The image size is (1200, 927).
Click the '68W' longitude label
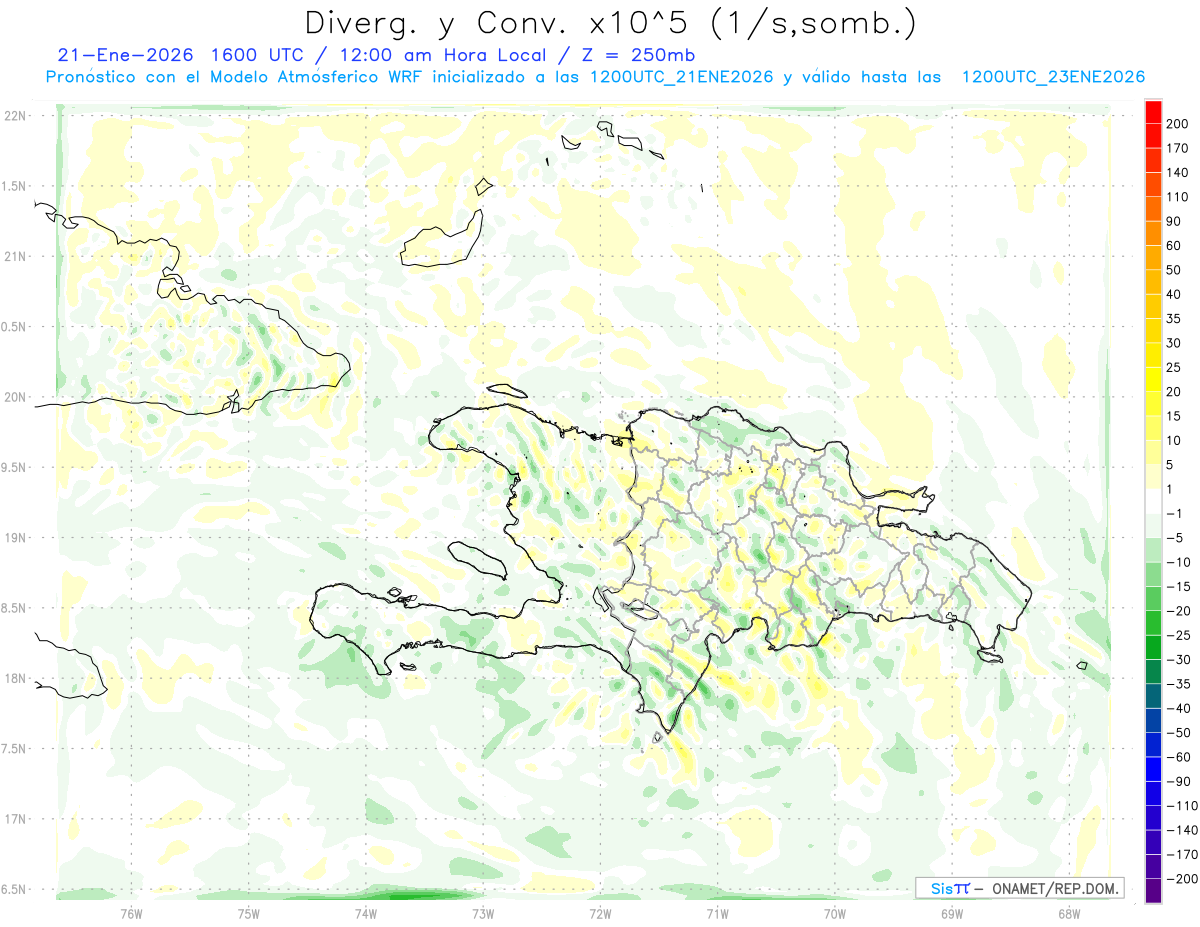[1069, 914]
